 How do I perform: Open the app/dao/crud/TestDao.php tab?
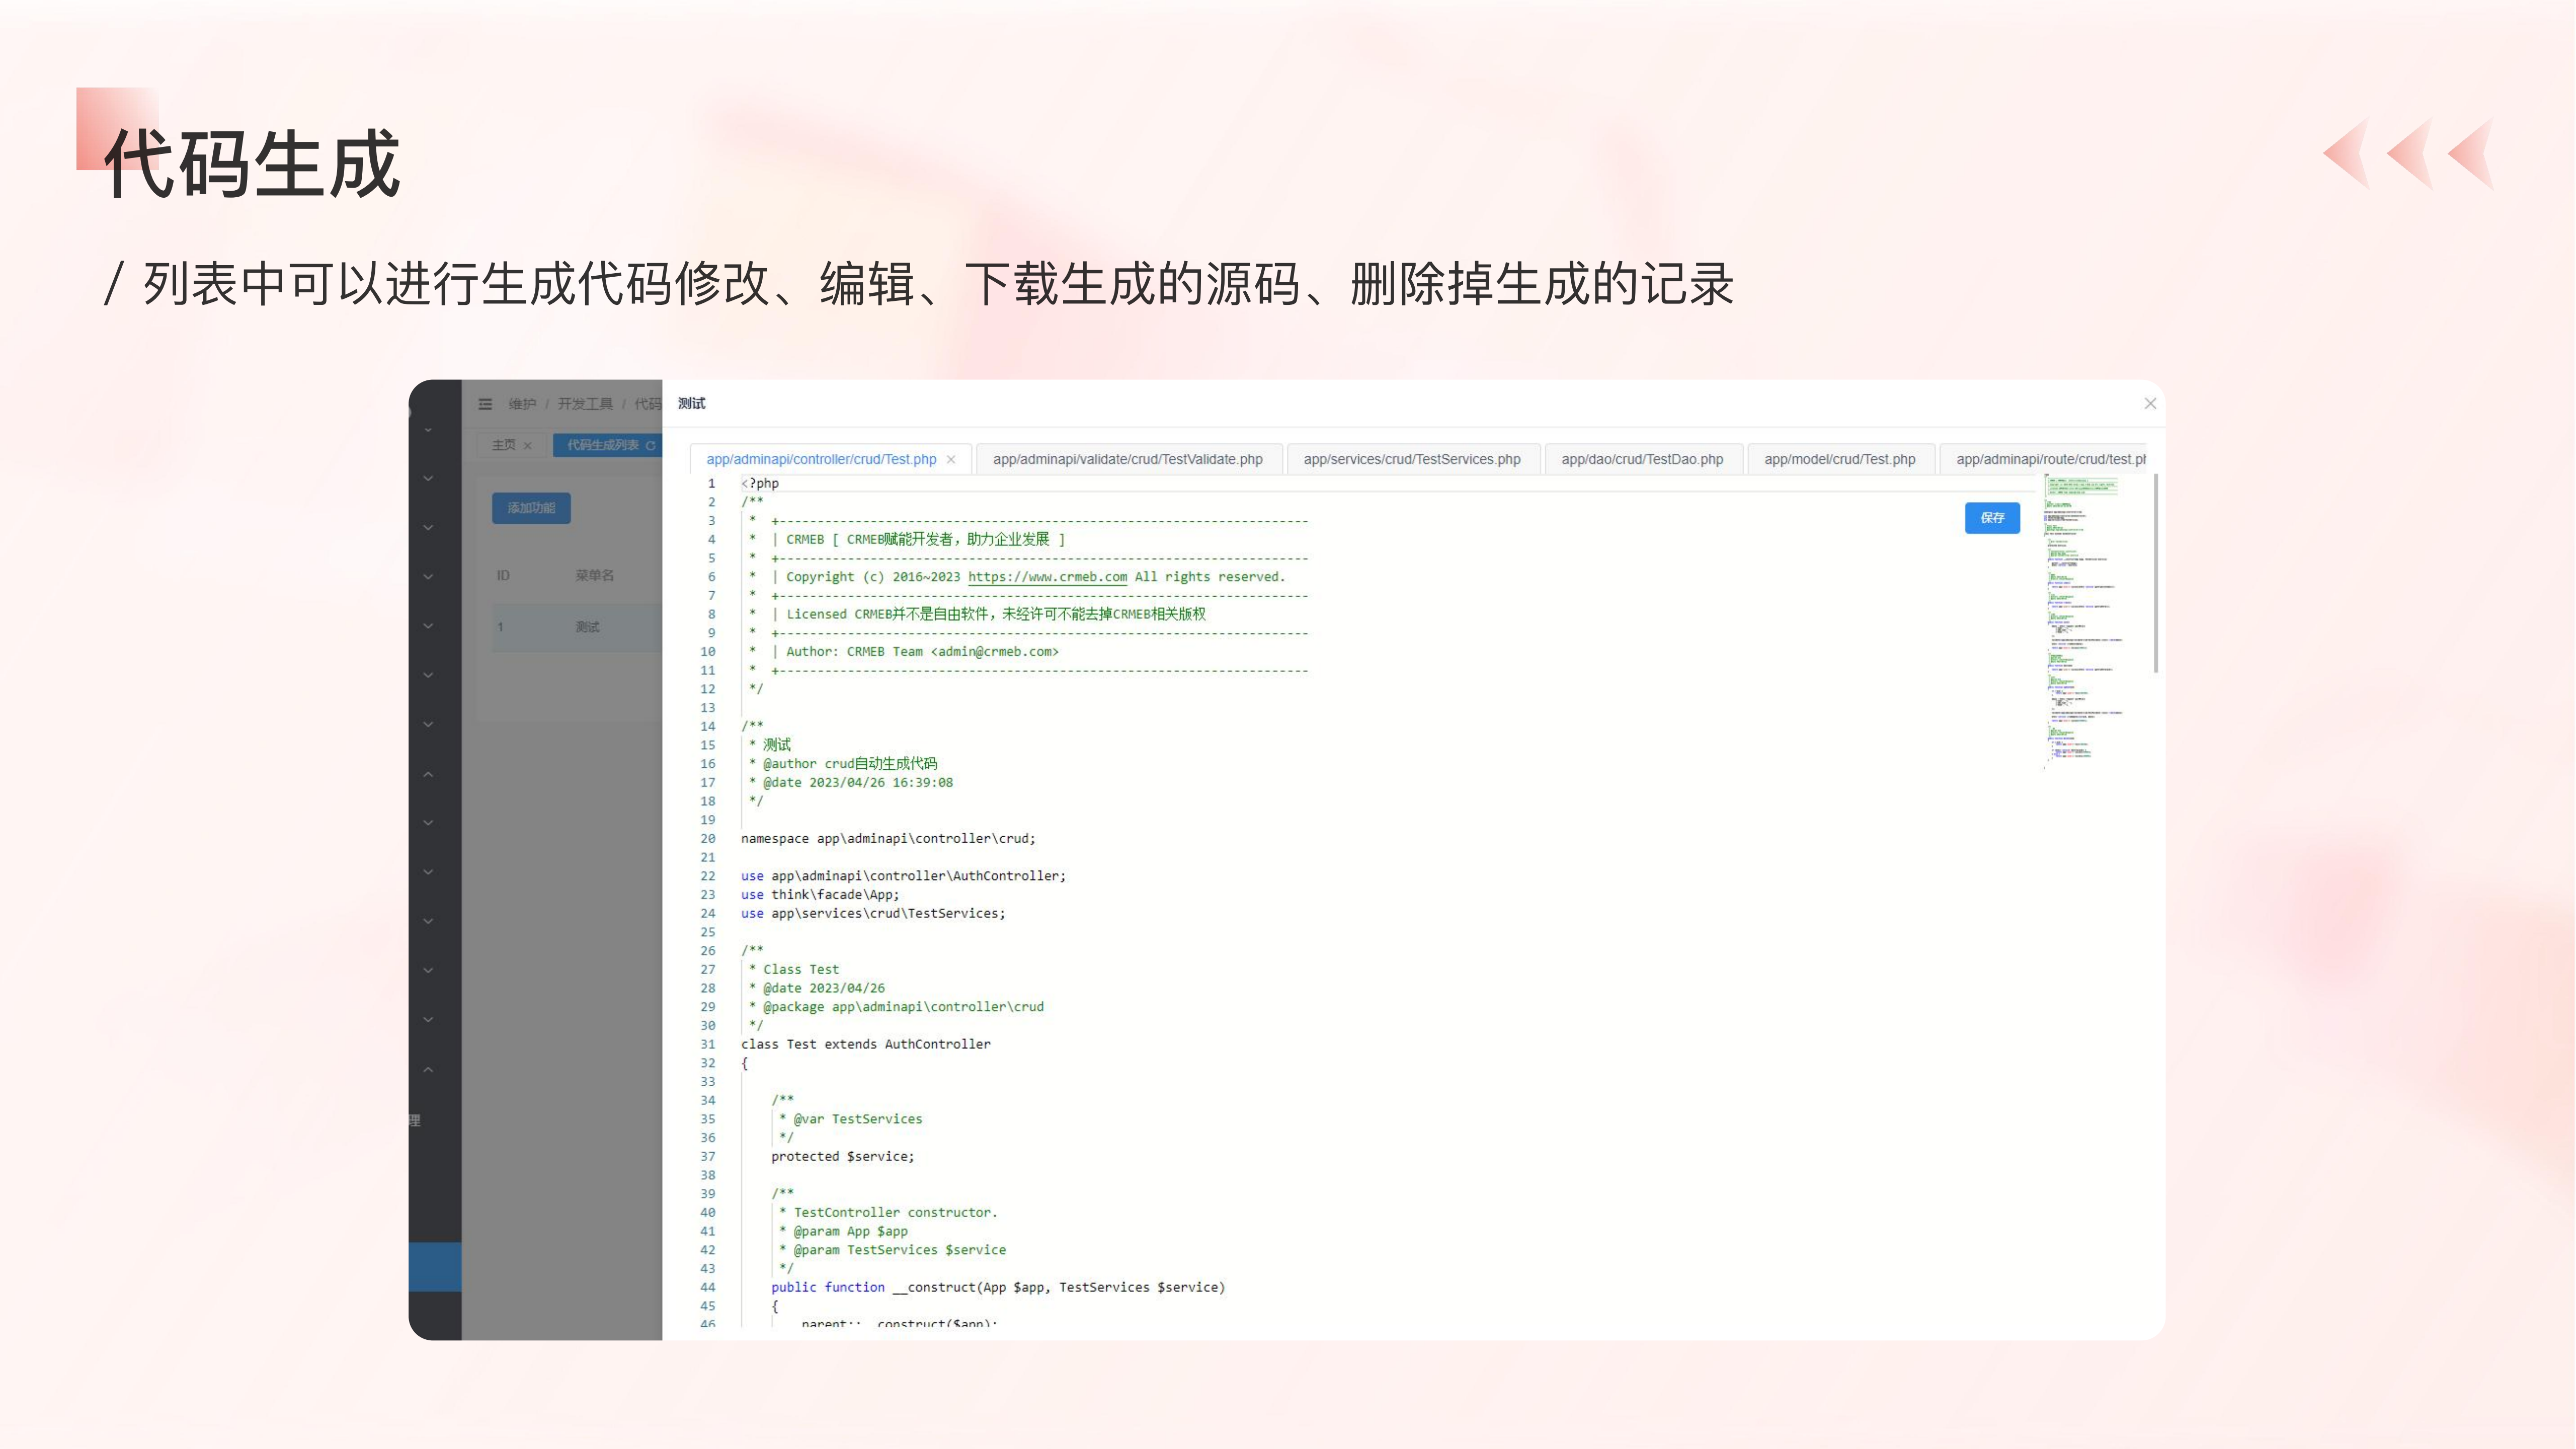tap(1642, 459)
